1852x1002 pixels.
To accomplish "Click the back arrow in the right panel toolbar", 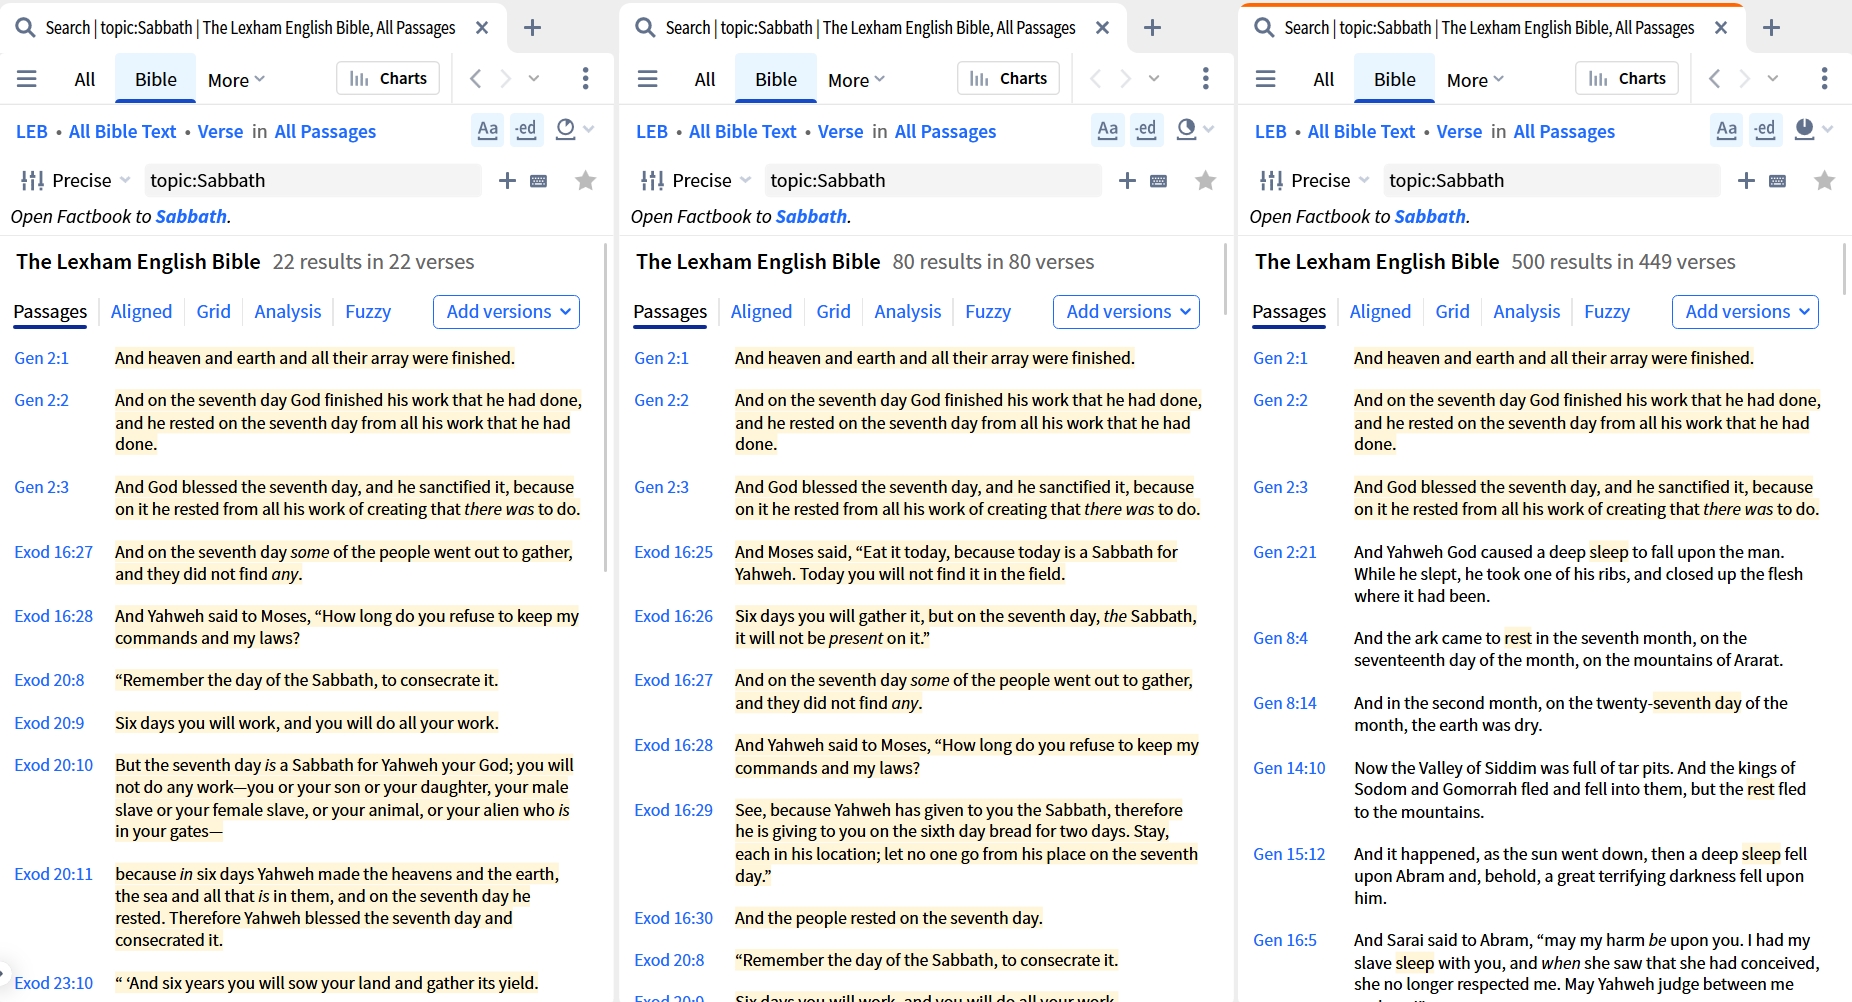I will pyautogui.click(x=1715, y=78).
